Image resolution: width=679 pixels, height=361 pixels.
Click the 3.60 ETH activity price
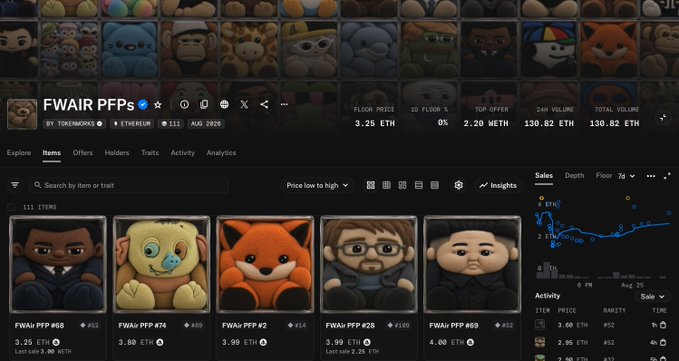[572, 325]
